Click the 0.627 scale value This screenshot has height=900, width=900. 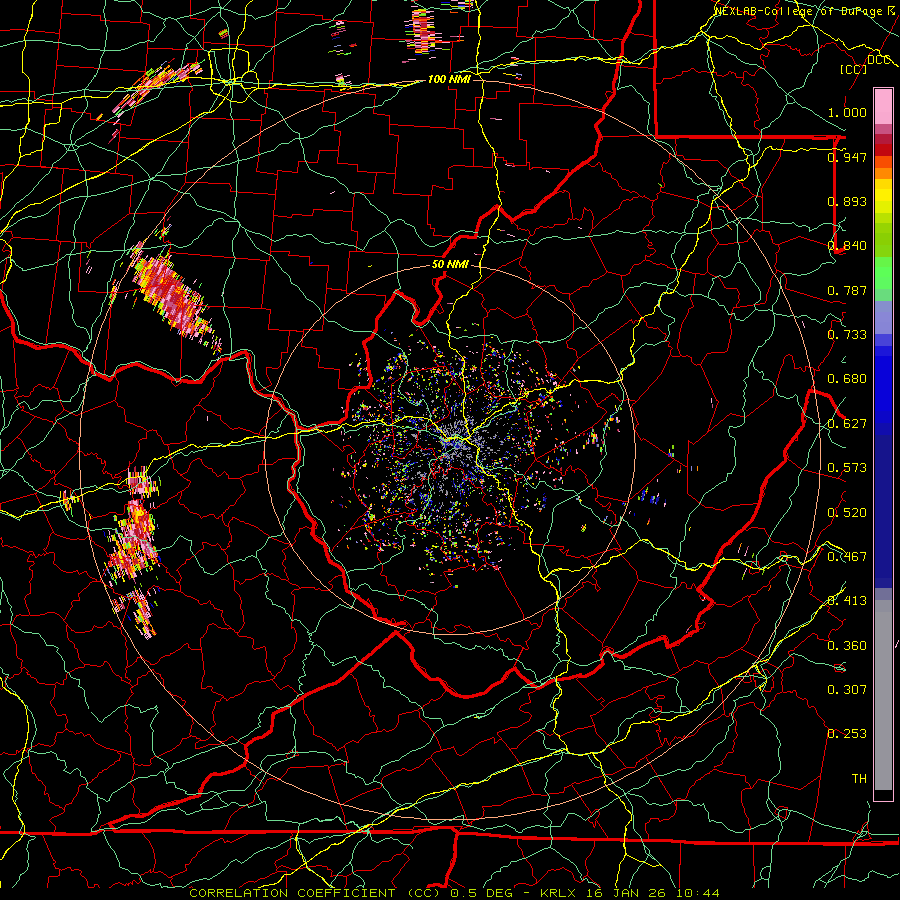(x=847, y=424)
